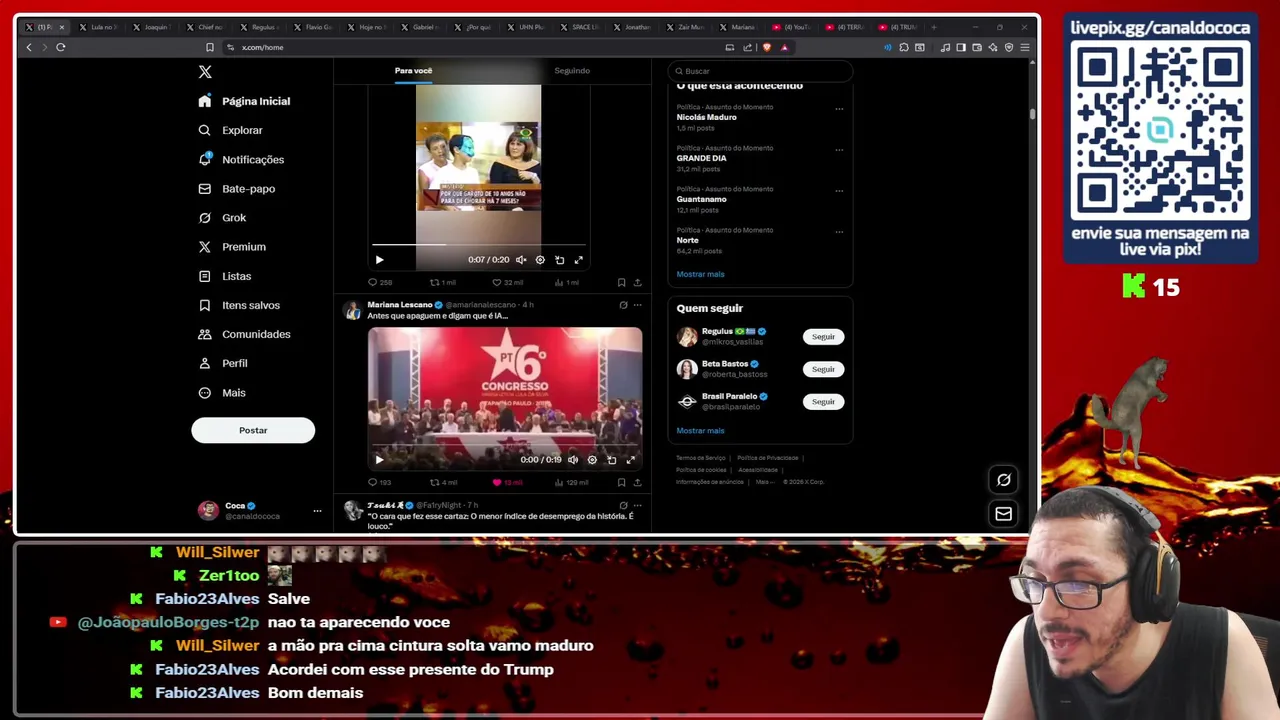Open more options on Mariana Lescano post
The height and width of the screenshot is (720, 1280).
tap(637, 305)
